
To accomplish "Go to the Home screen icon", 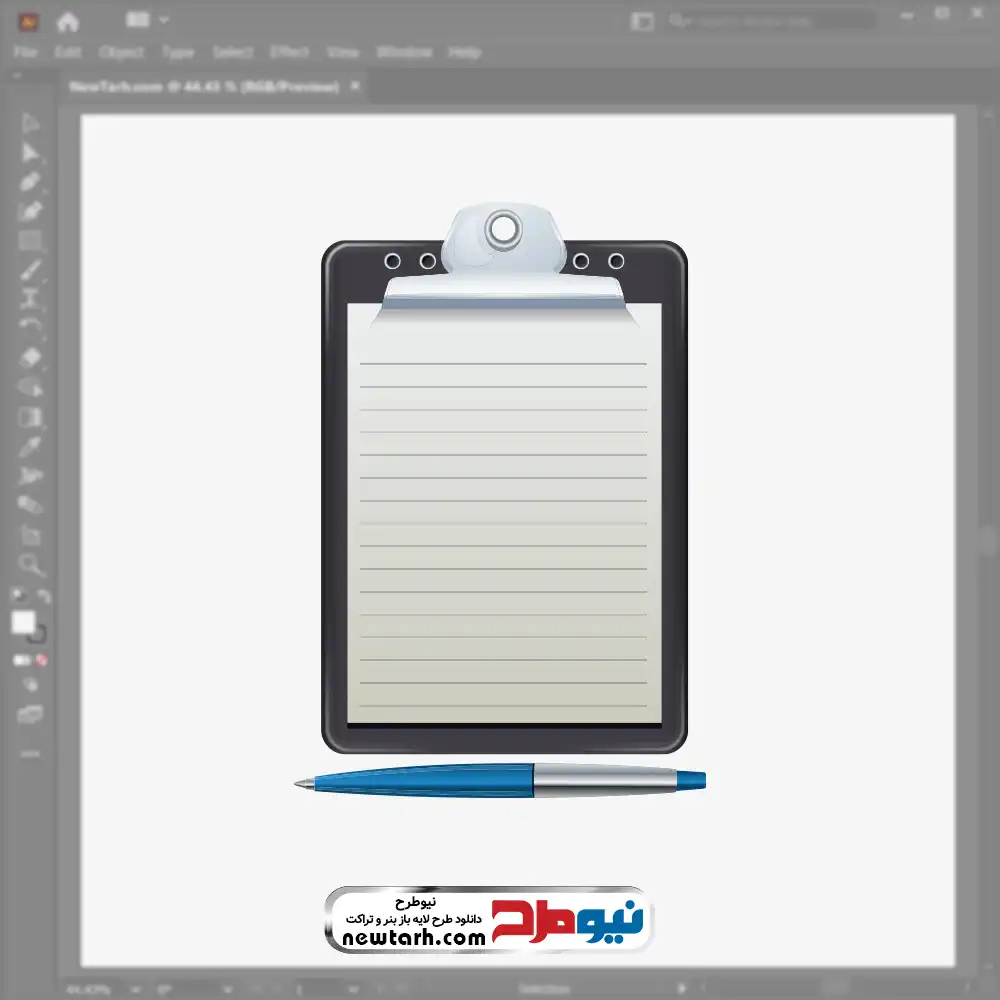I will tap(67, 21).
